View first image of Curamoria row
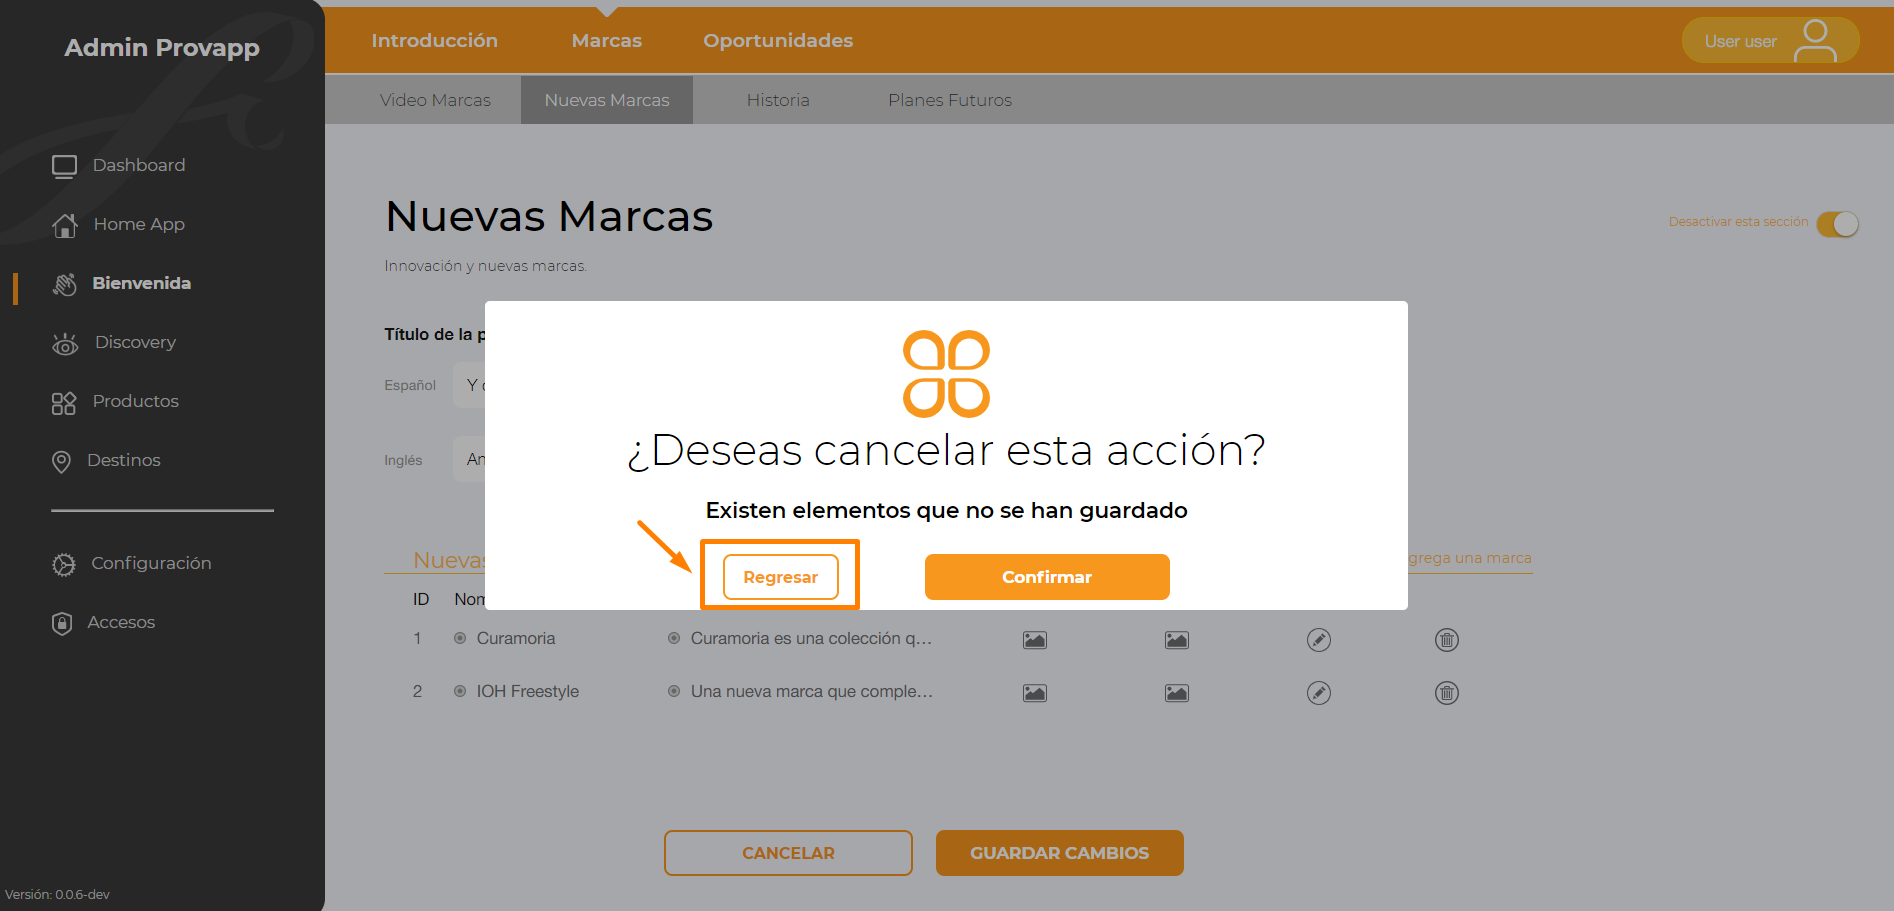 point(1035,640)
